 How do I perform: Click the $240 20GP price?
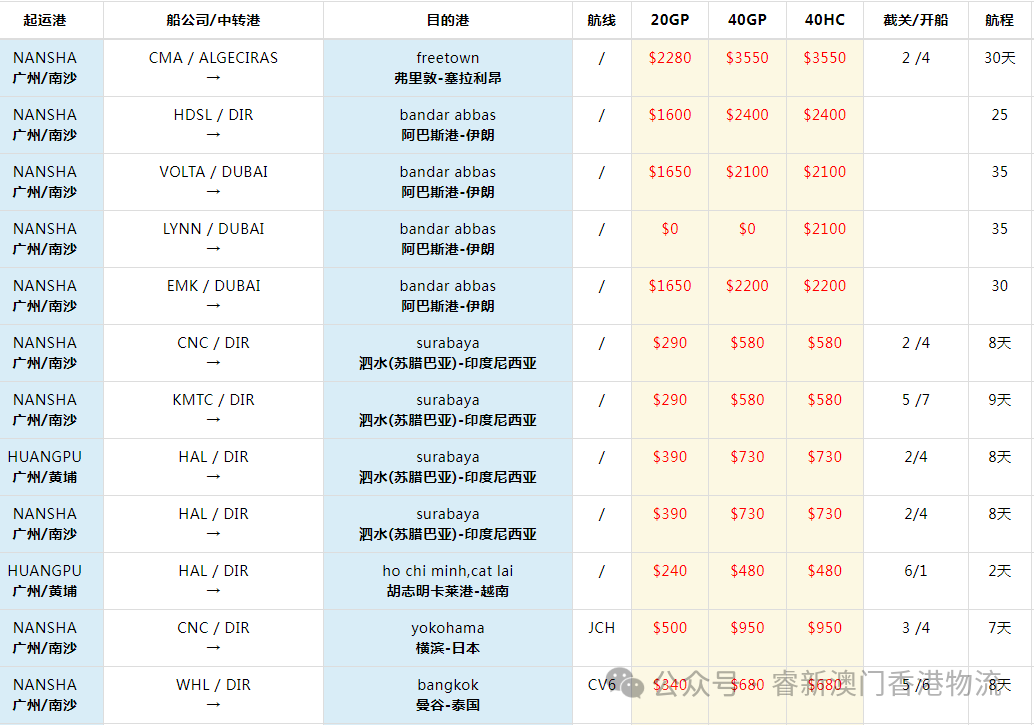(x=670, y=571)
